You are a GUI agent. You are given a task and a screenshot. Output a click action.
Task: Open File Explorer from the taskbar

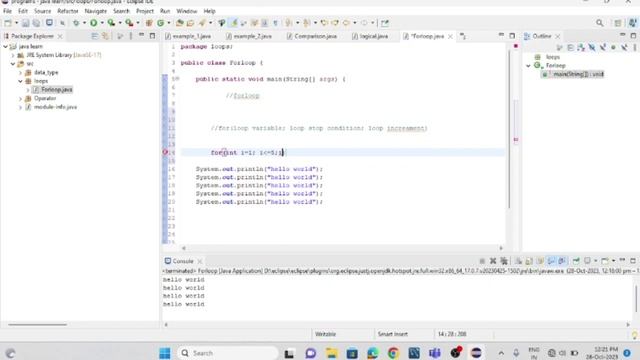331,353
